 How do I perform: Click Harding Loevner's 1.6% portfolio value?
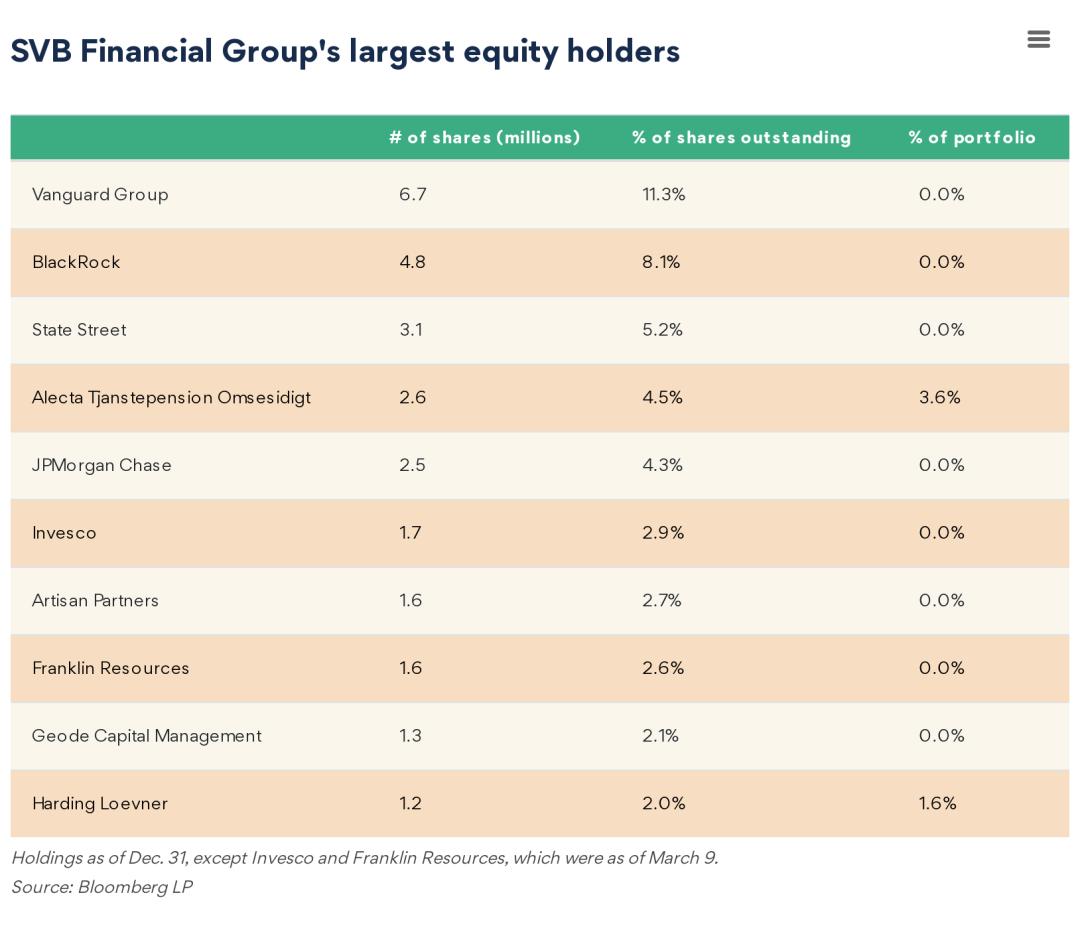[937, 804]
